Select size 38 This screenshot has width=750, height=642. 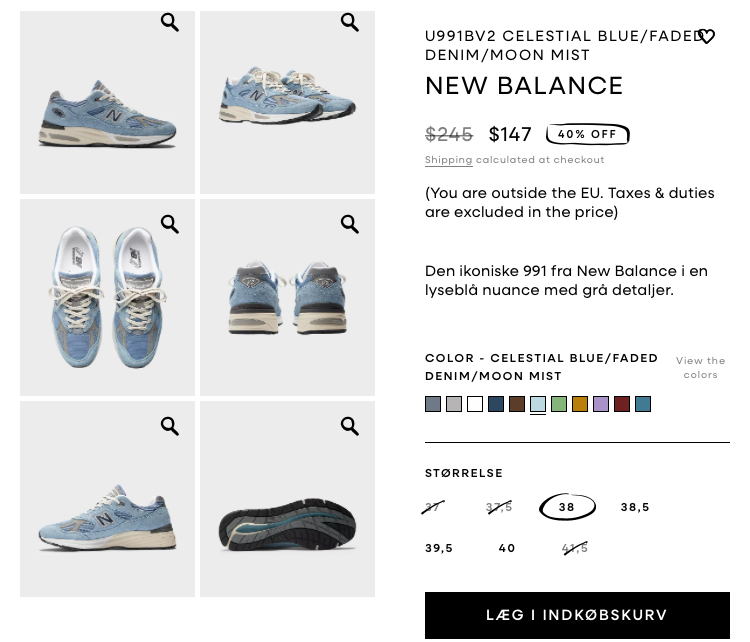coord(567,507)
